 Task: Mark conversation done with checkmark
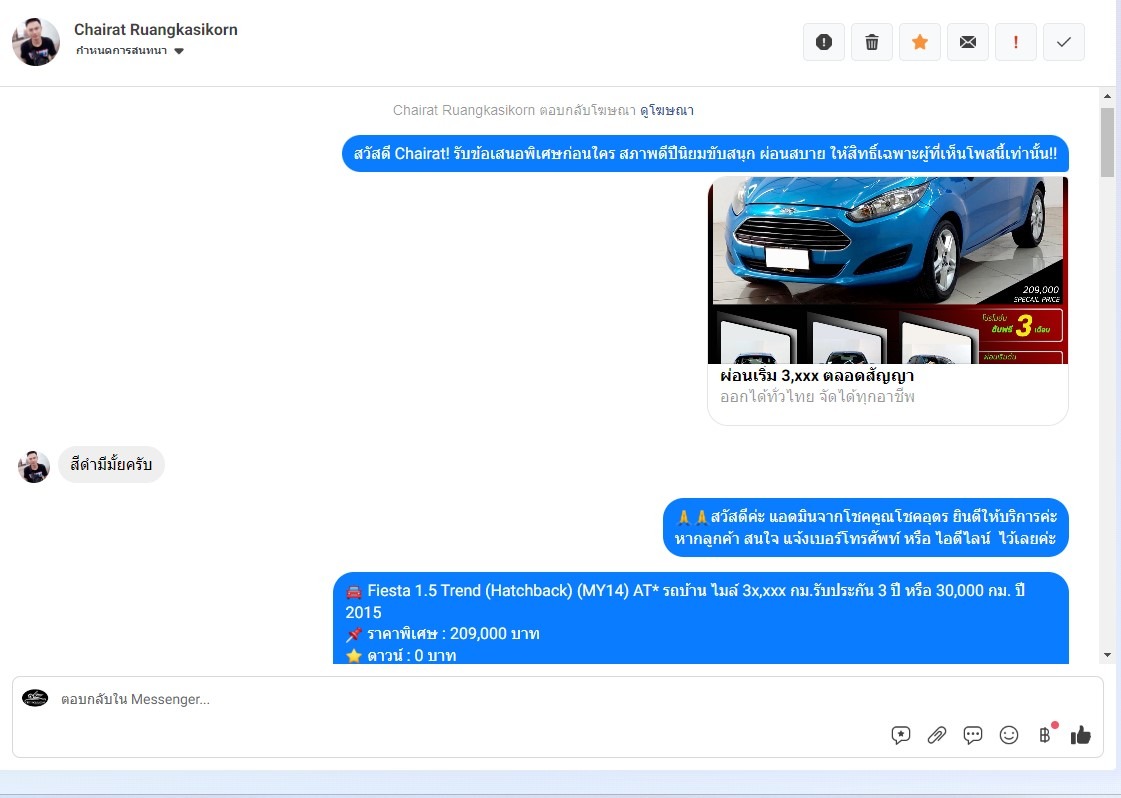coord(1063,42)
